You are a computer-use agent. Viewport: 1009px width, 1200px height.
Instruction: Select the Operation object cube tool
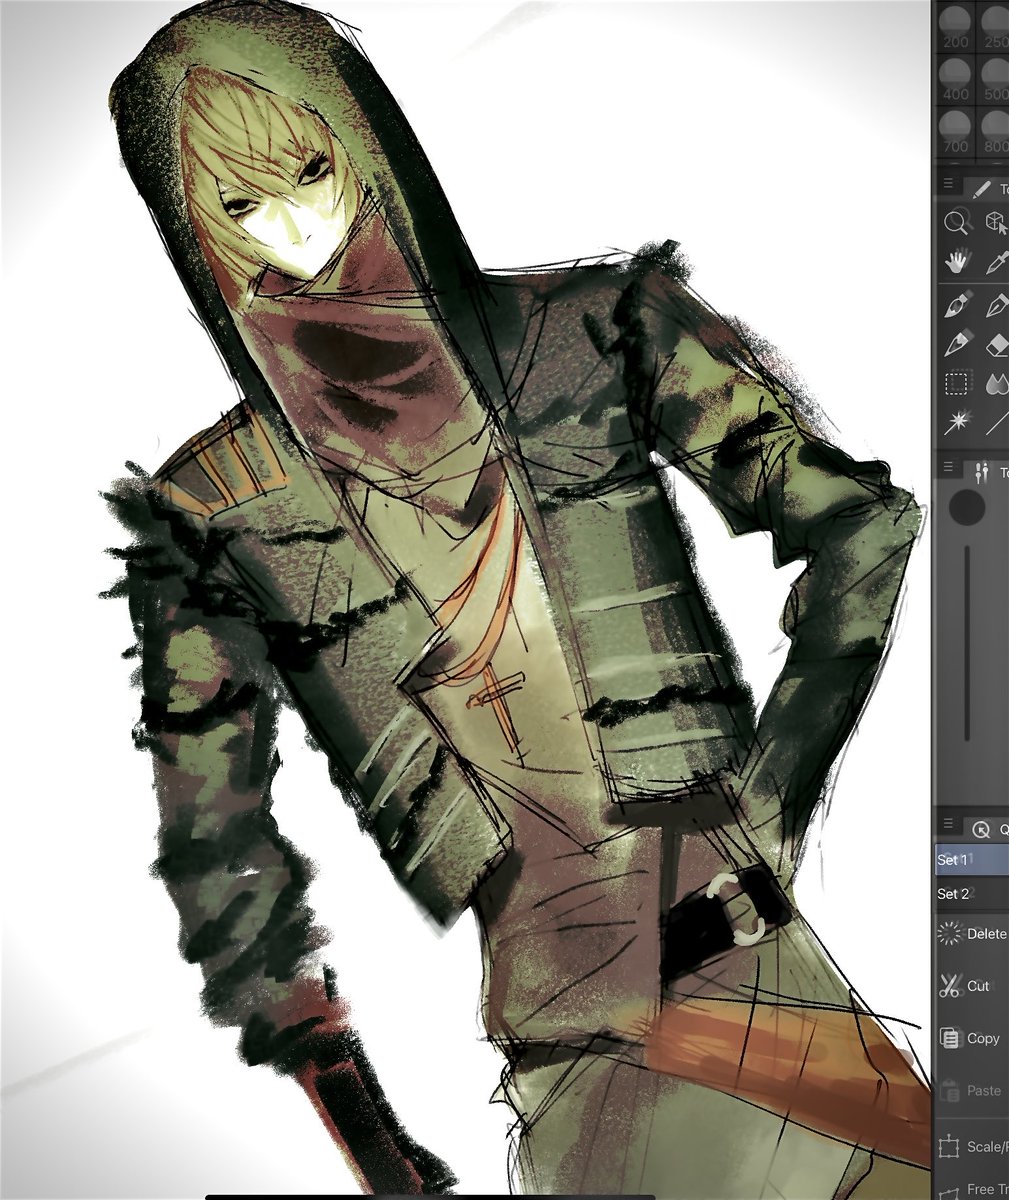(x=996, y=221)
